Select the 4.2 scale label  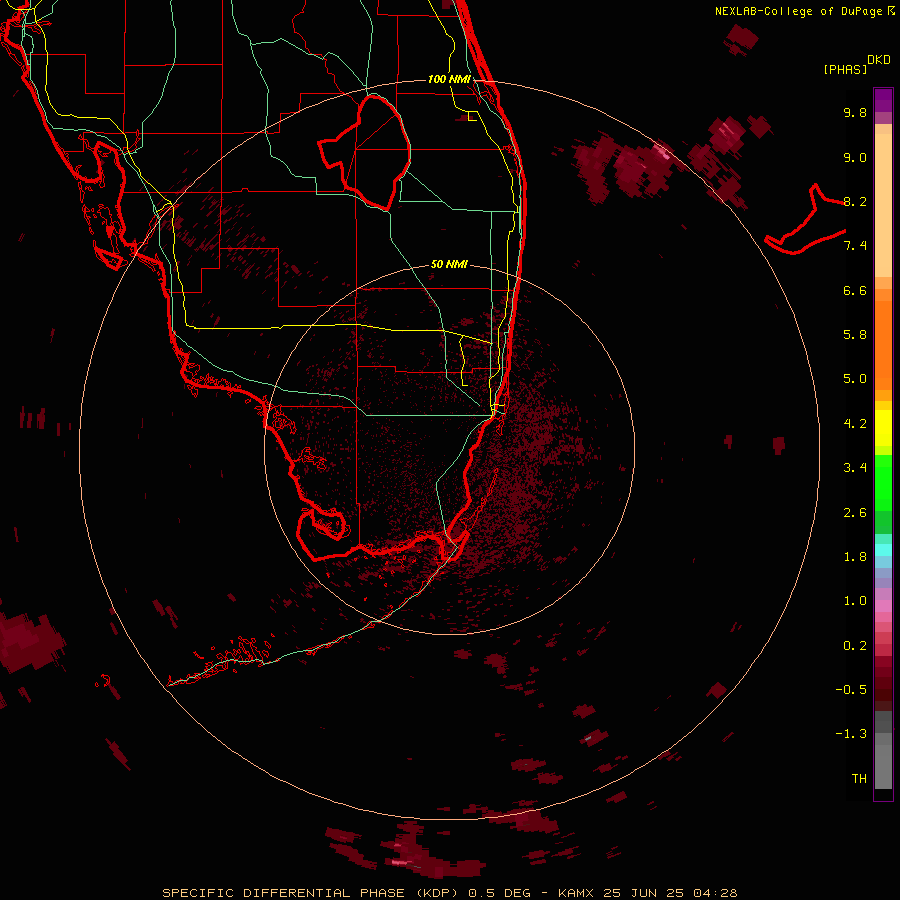click(x=855, y=424)
